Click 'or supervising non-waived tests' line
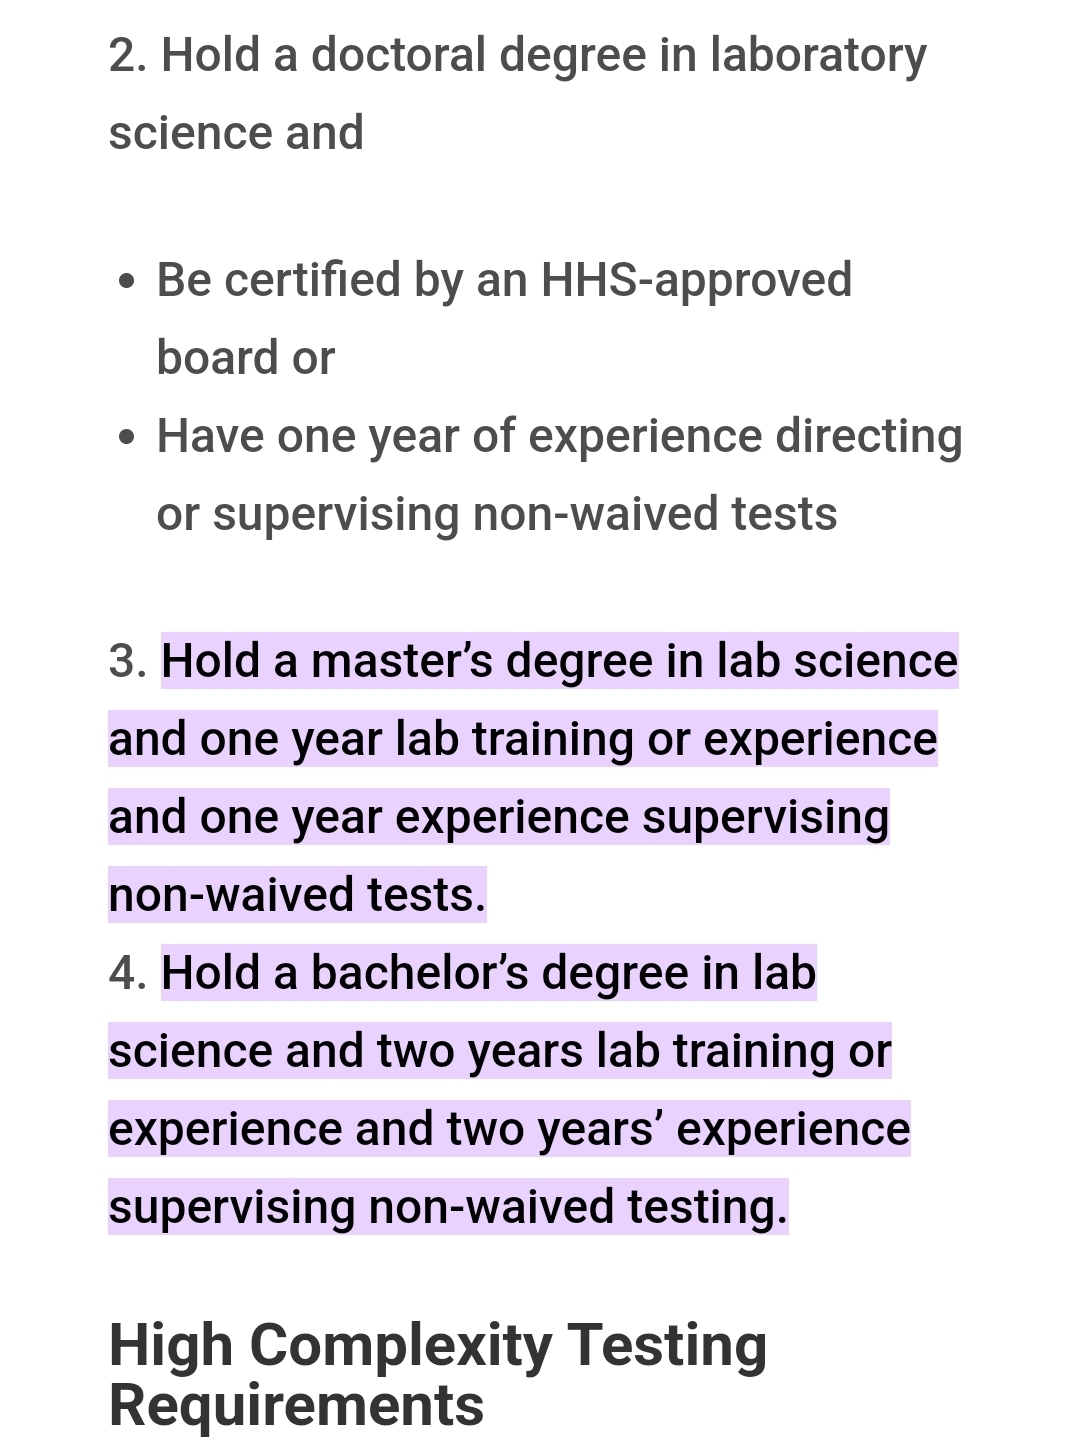1080x1455 pixels. tap(496, 514)
